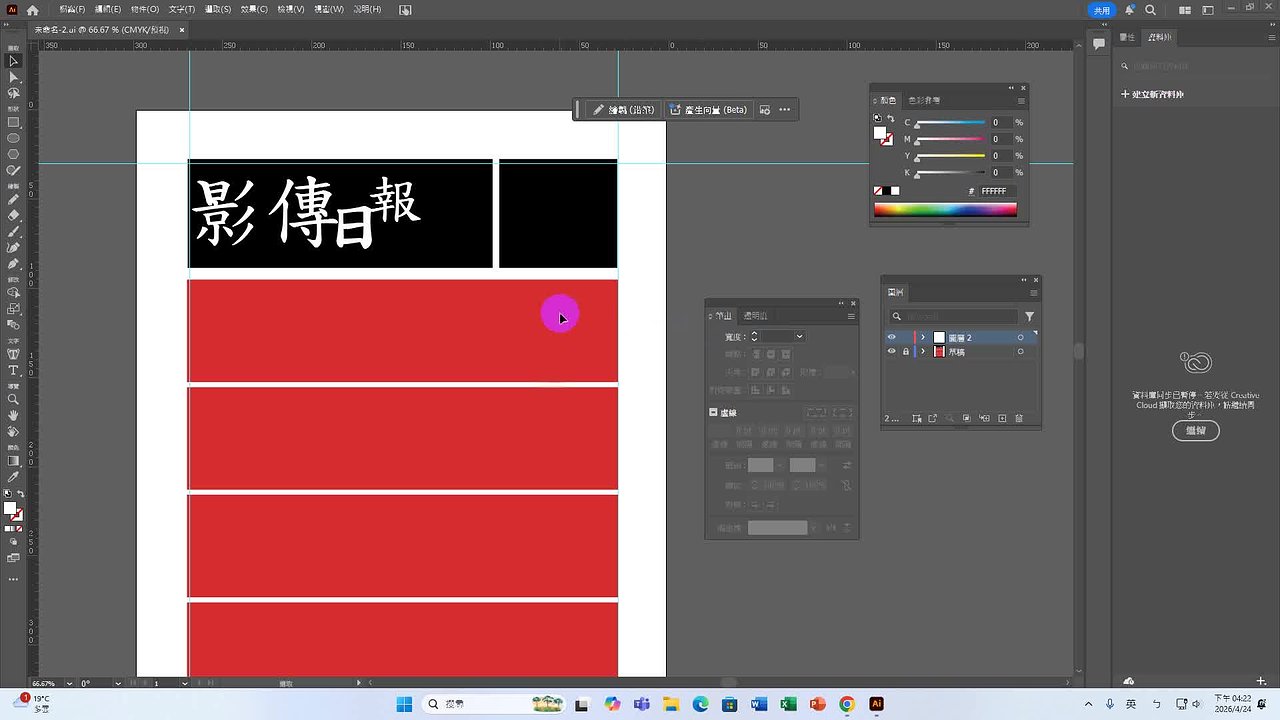Choose the Rectangle shape tool

pyautogui.click(x=13, y=120)
